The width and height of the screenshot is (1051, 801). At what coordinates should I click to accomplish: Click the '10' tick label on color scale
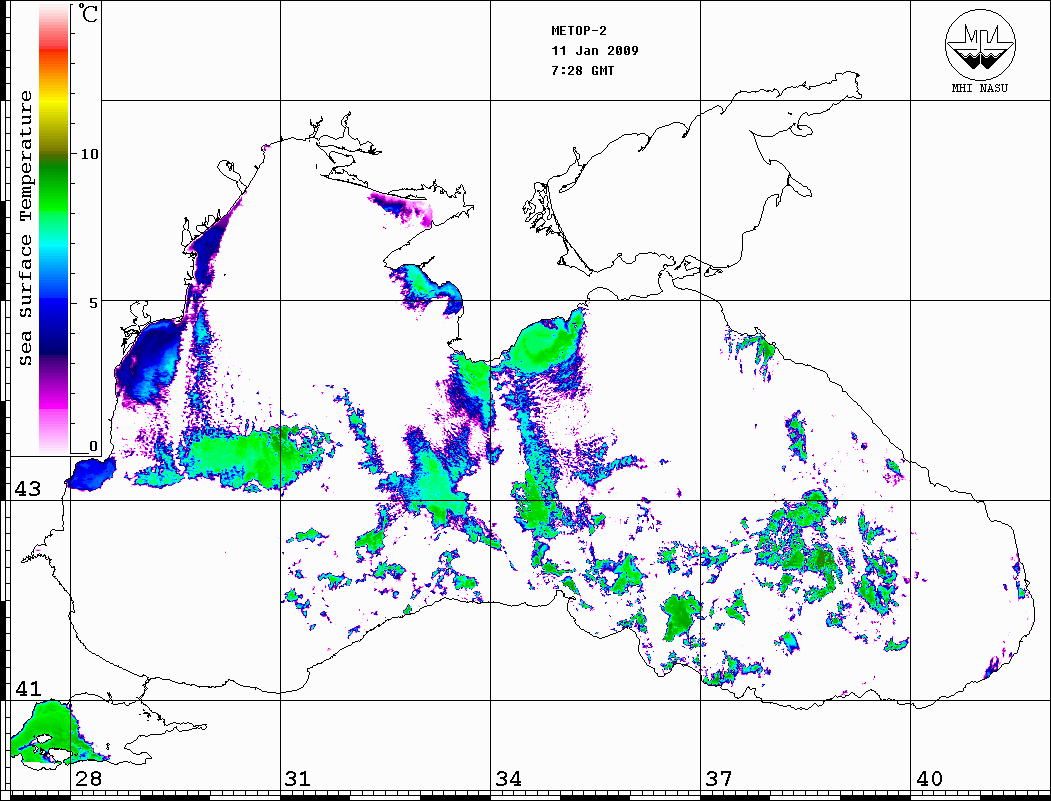click(89, 154)
